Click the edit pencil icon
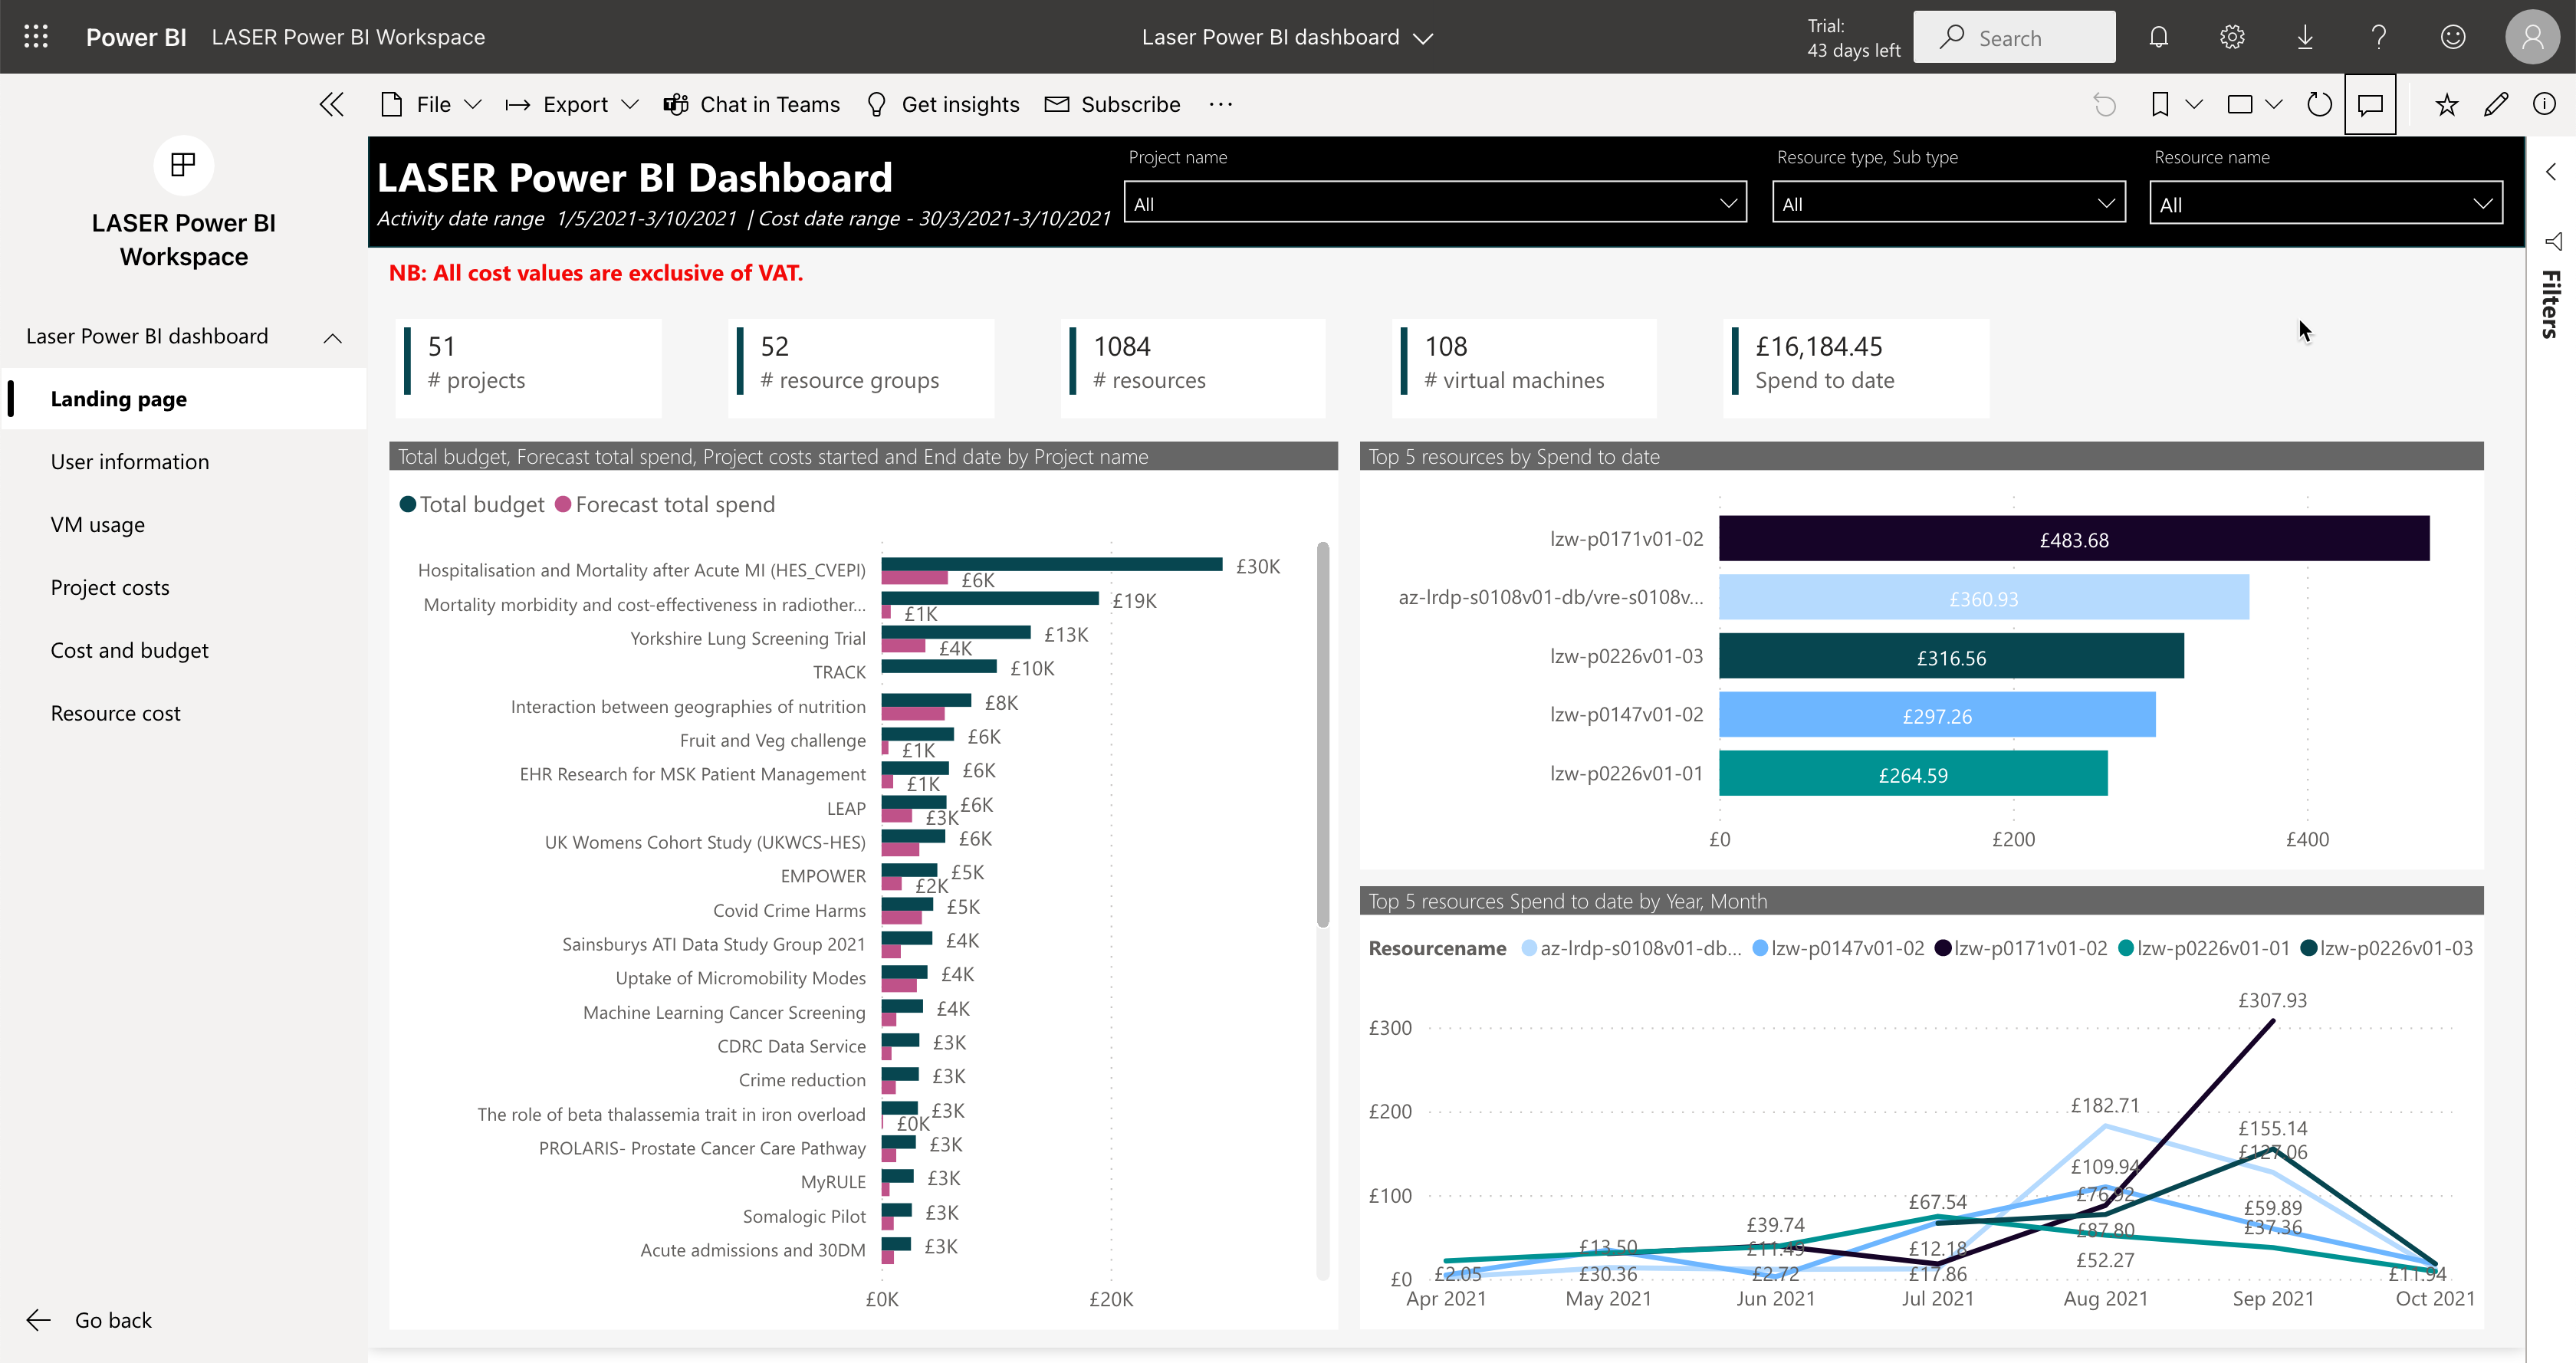 [x=2496, y=104]
